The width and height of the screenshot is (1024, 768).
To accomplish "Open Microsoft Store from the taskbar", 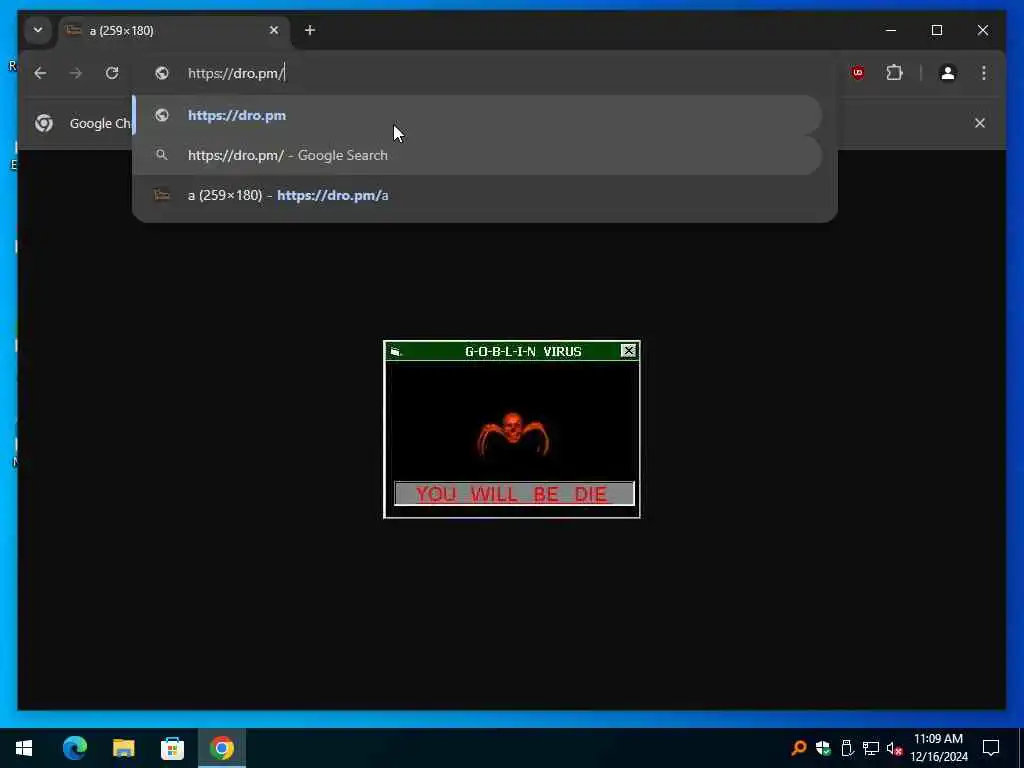I will 172,748.
